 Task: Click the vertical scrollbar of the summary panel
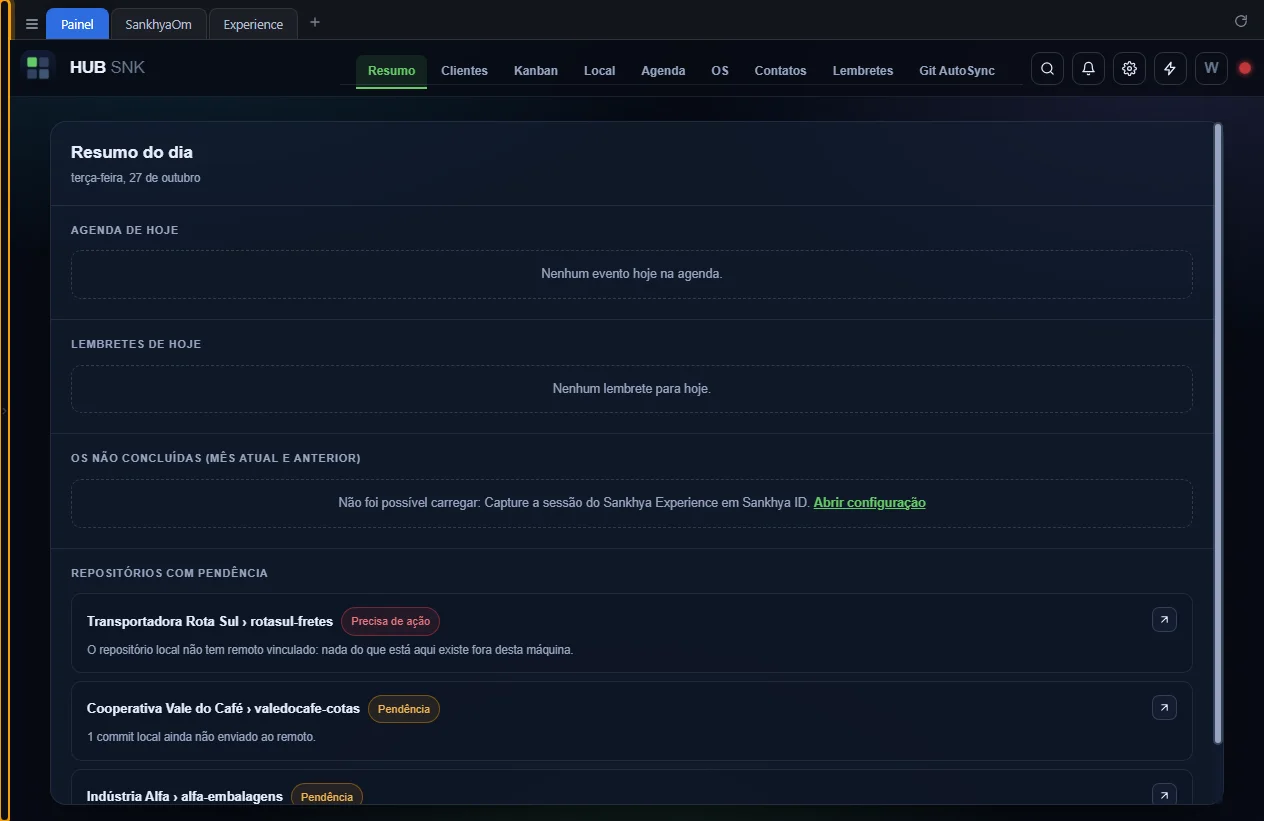(x=1217, y=434)
